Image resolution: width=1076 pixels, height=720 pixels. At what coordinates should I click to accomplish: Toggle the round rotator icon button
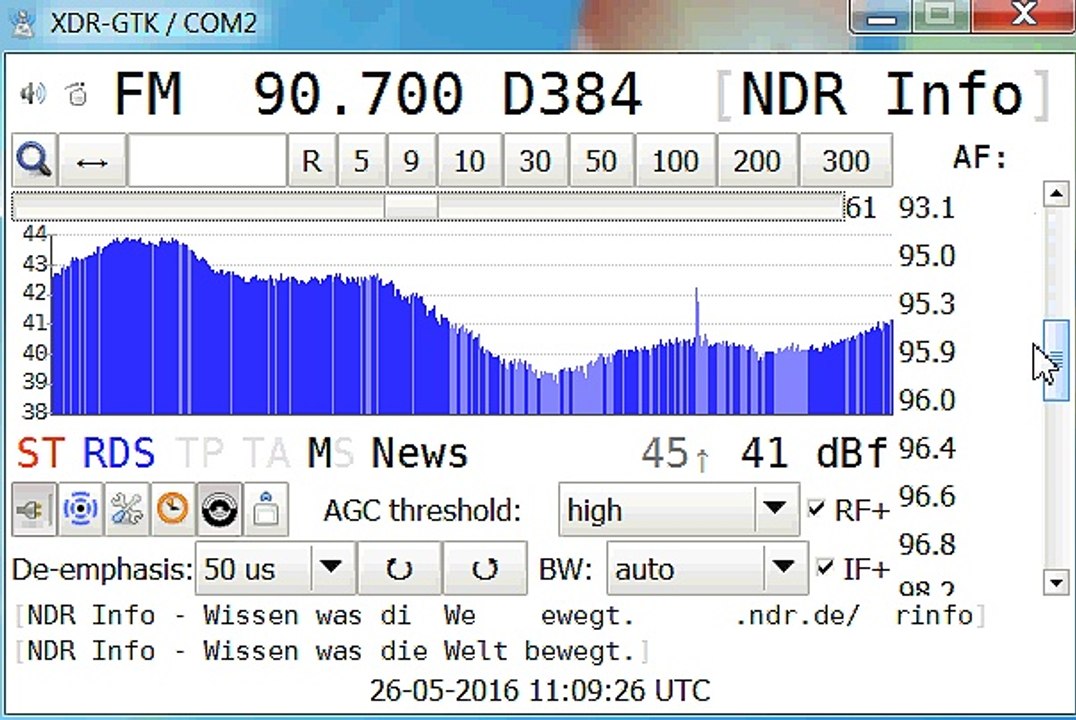[x=220, y=509]
